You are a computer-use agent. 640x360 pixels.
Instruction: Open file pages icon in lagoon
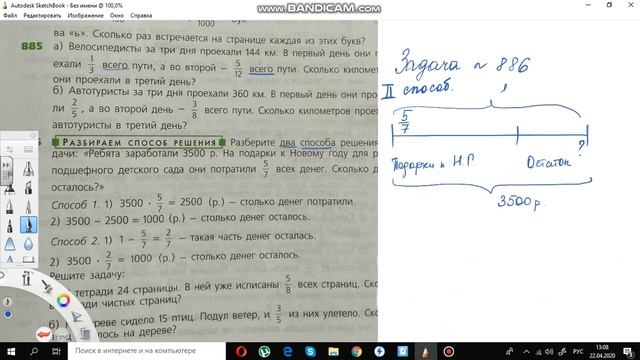(85, 333)
